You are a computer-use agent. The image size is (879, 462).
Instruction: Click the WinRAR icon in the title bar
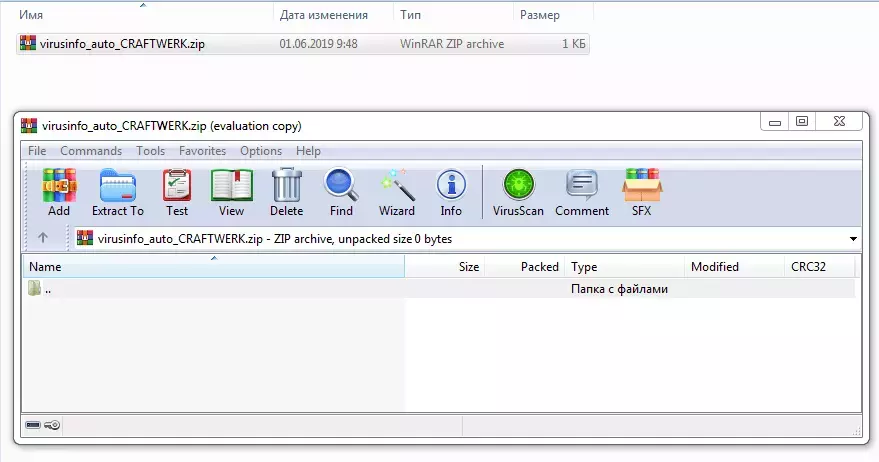pyautogui.click(x=29, y=125)
